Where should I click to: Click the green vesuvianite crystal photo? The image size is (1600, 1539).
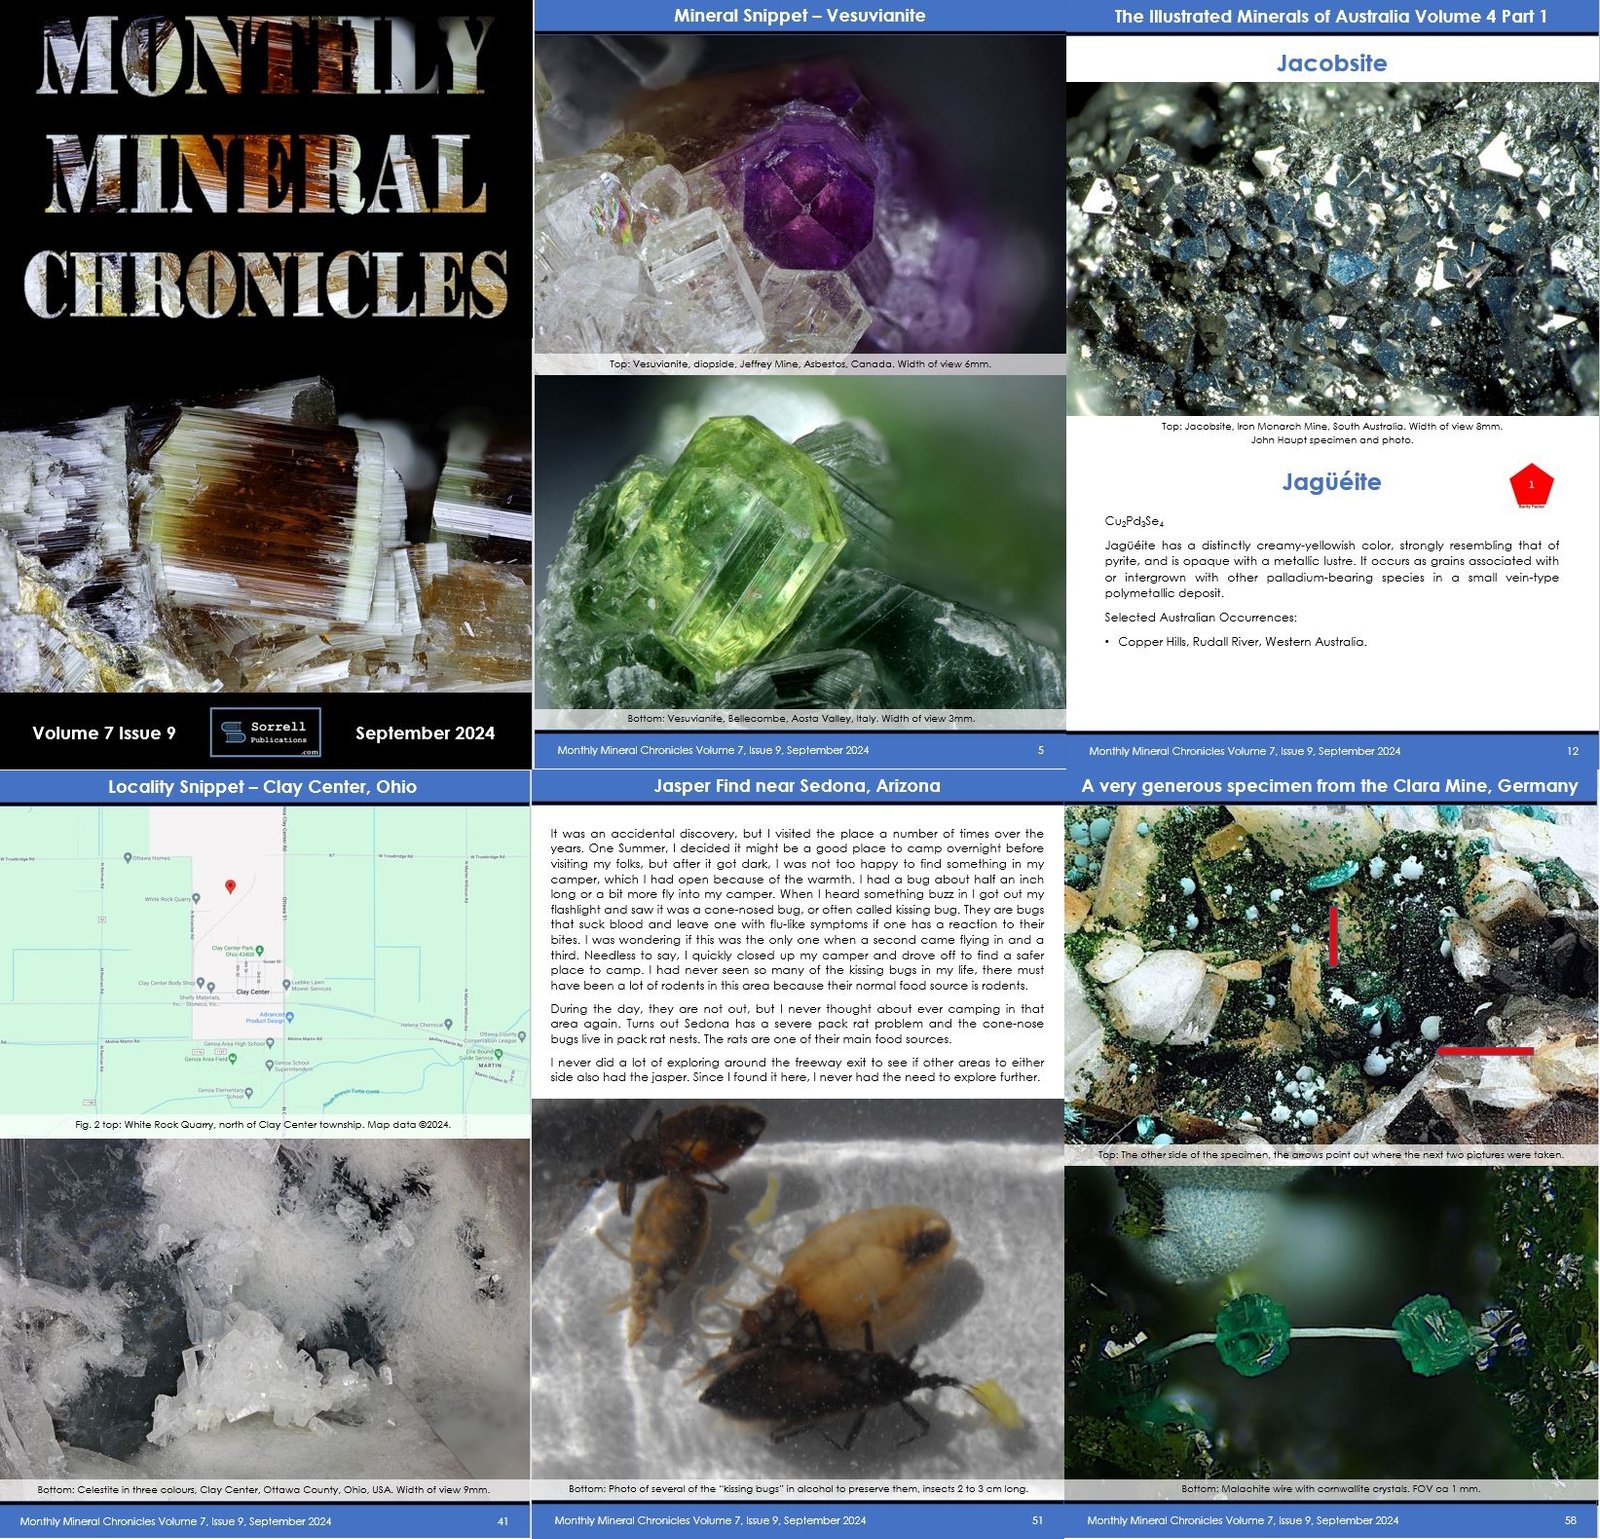tap(799, 542)
